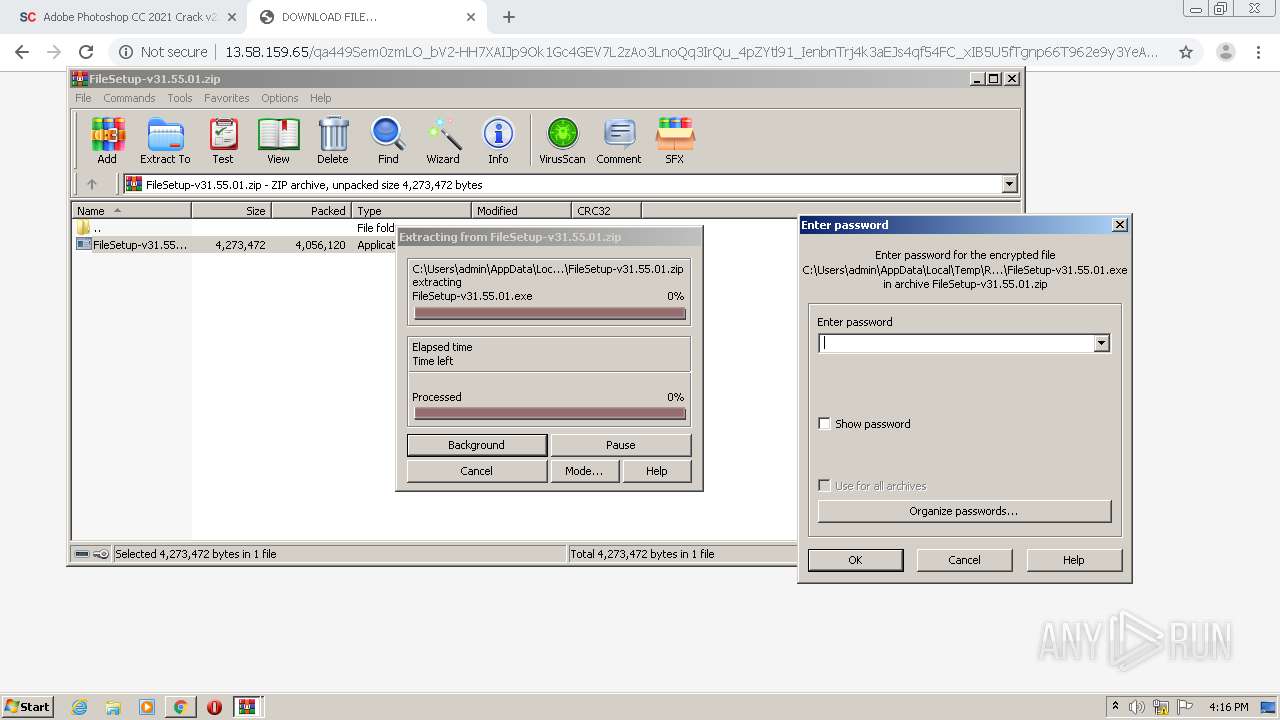Reload the browser page
The width and height of the screenshot is (1280, 720).
point(86,52)
